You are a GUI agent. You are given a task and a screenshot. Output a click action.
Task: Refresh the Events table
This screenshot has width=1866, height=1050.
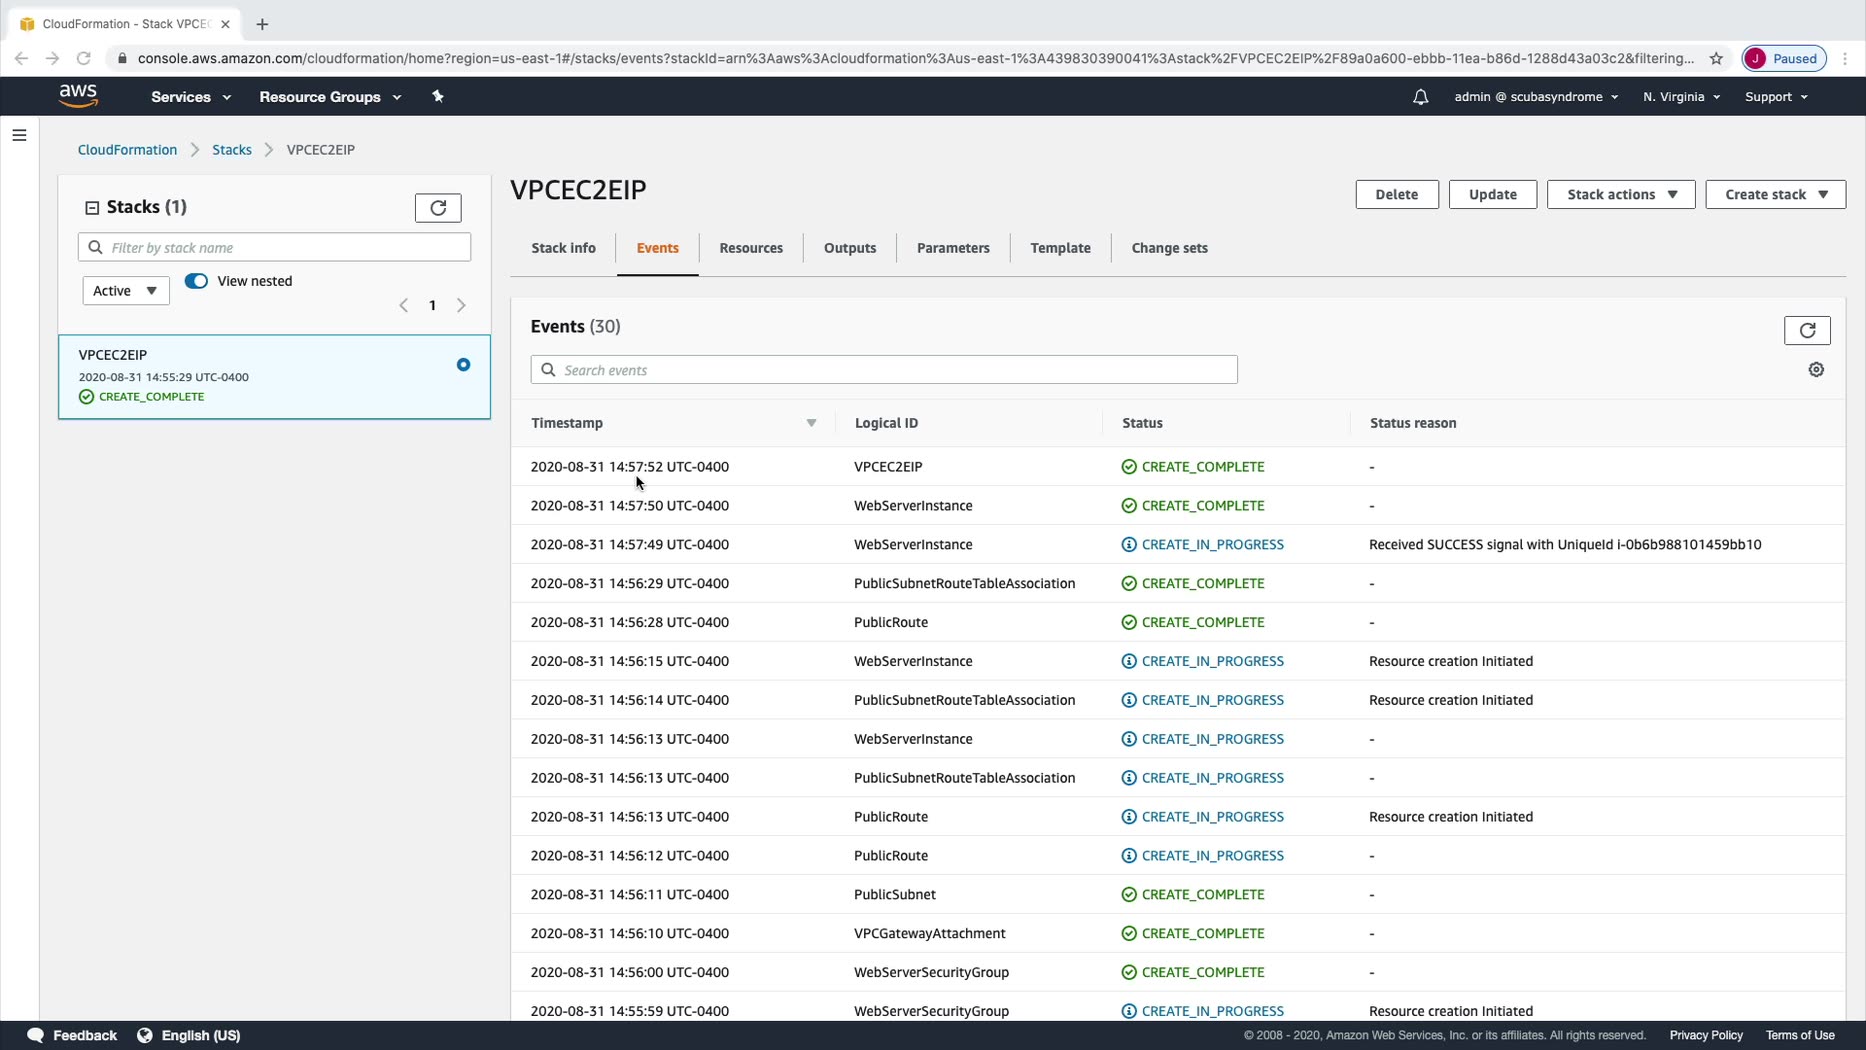pyautogui.click(x=1807, y=330)
